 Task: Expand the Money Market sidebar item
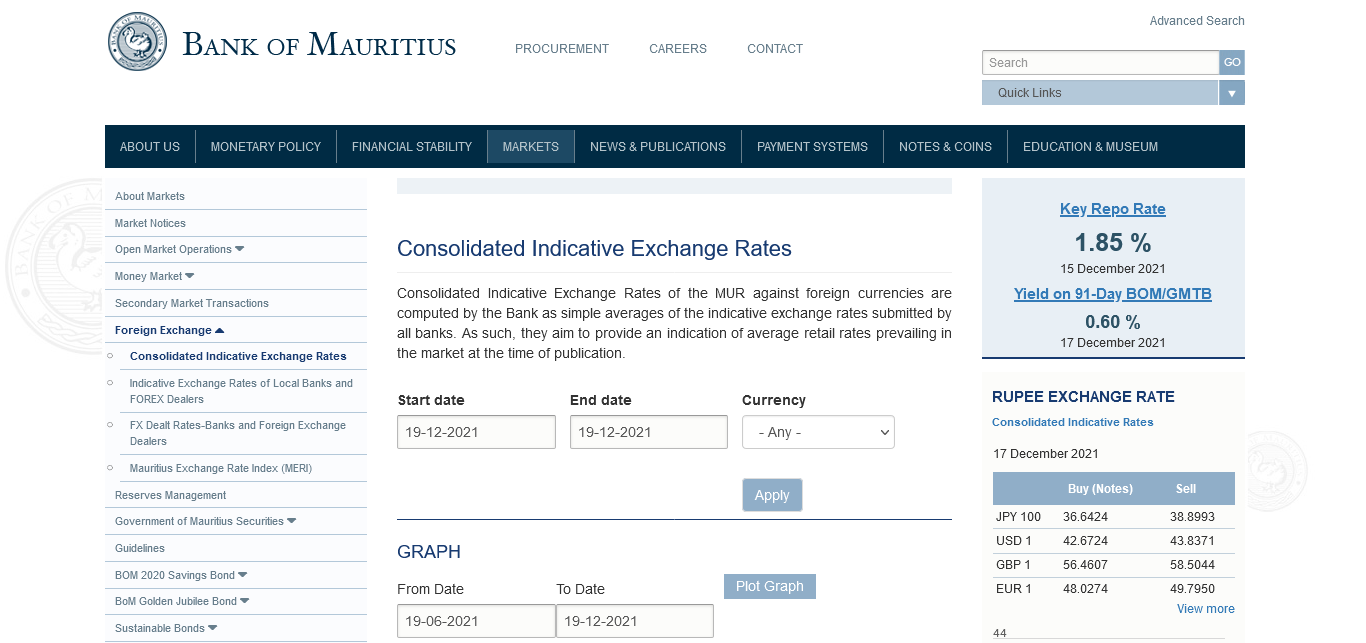[x=189, y=276]
